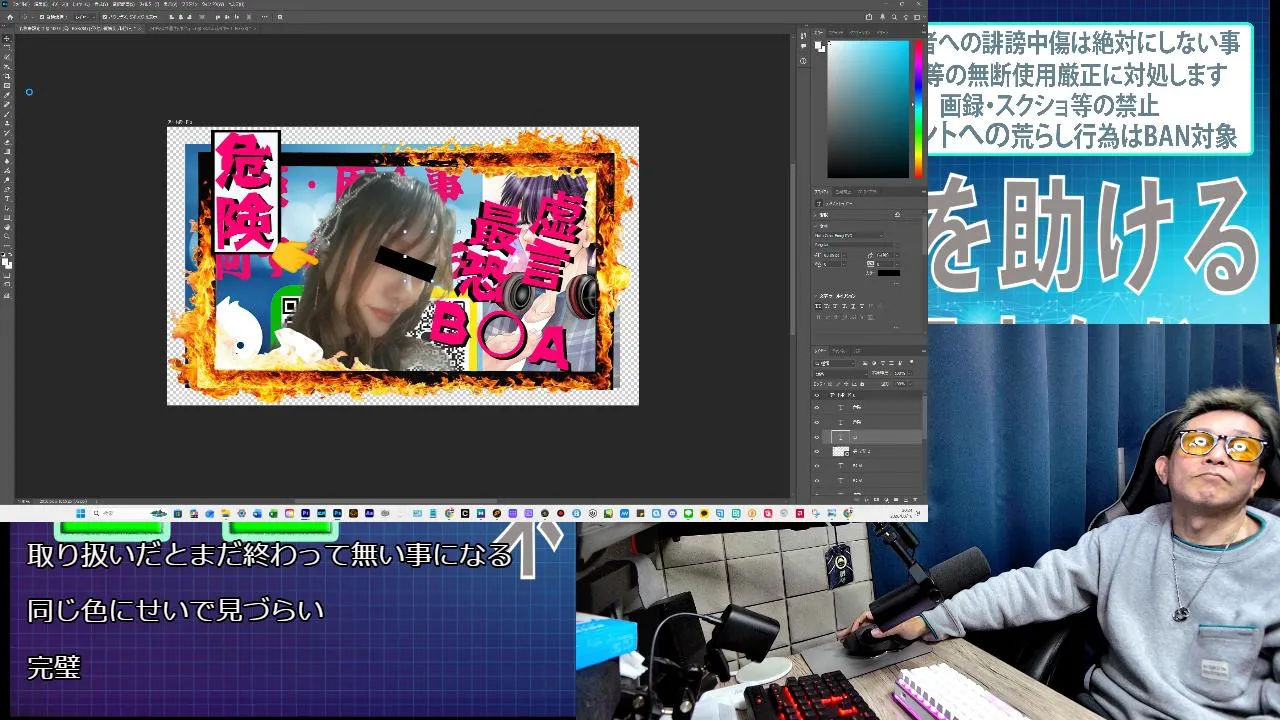
Task: Select the Frame tool
Action: [7, 85]
